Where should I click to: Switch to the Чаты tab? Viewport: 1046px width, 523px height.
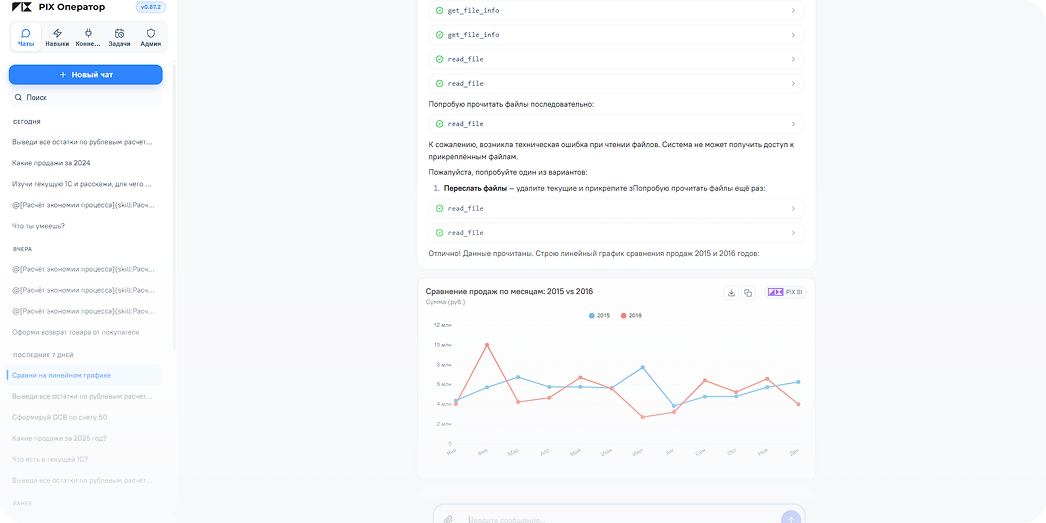[26, 37]
